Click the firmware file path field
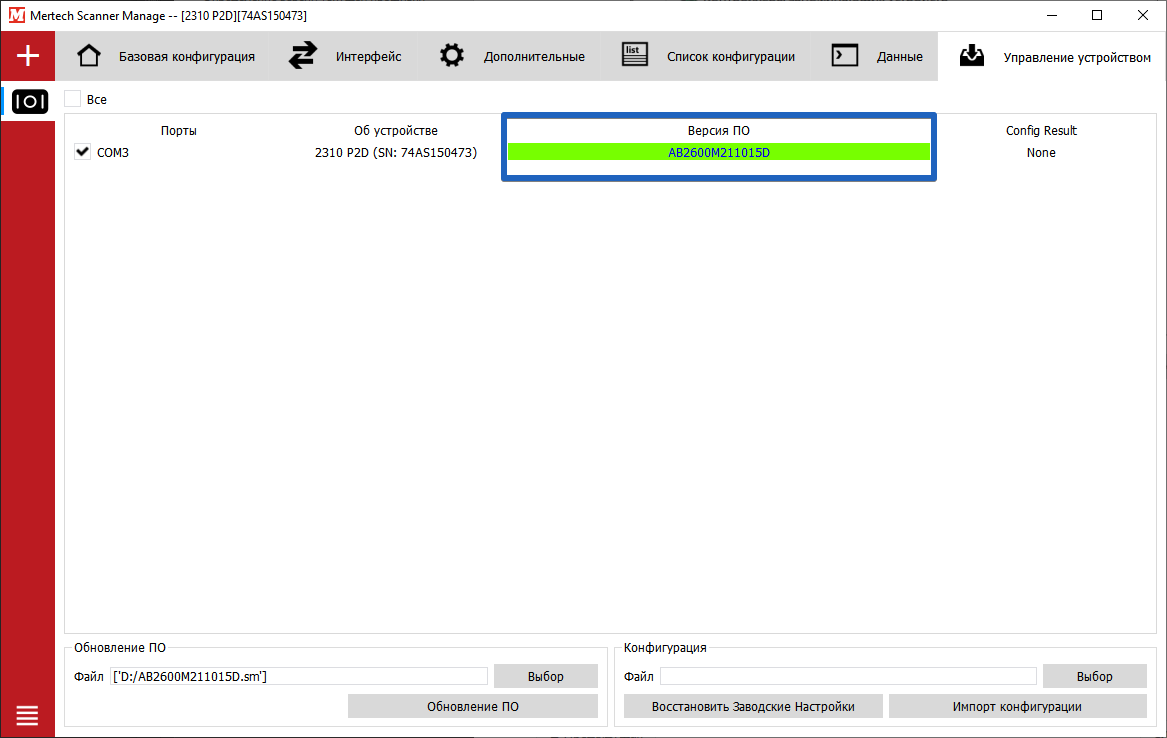The width and height of the screenshot is (1167, 738). tap(299, 676)
